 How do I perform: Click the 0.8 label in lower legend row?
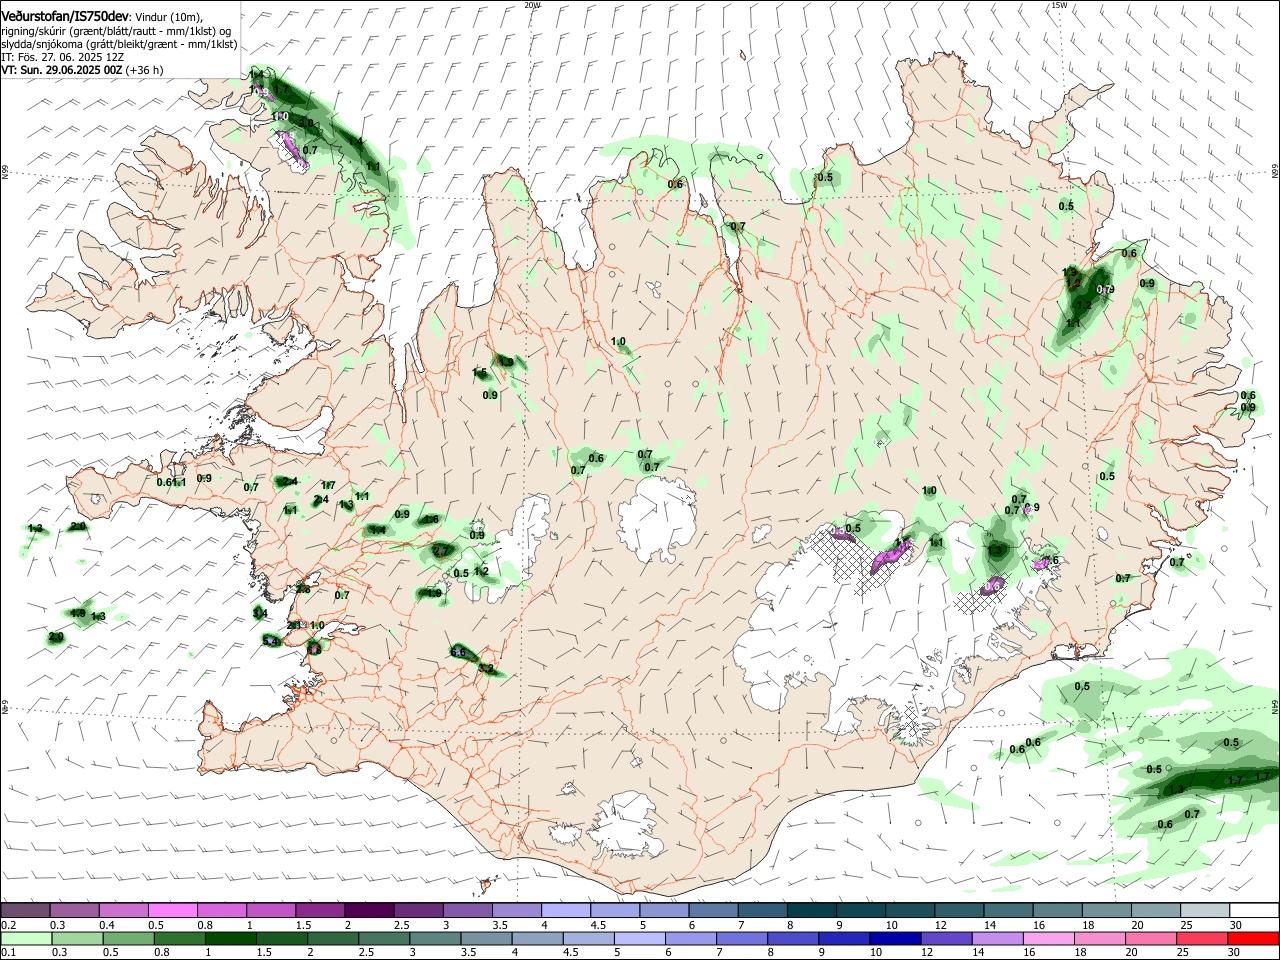162,953
